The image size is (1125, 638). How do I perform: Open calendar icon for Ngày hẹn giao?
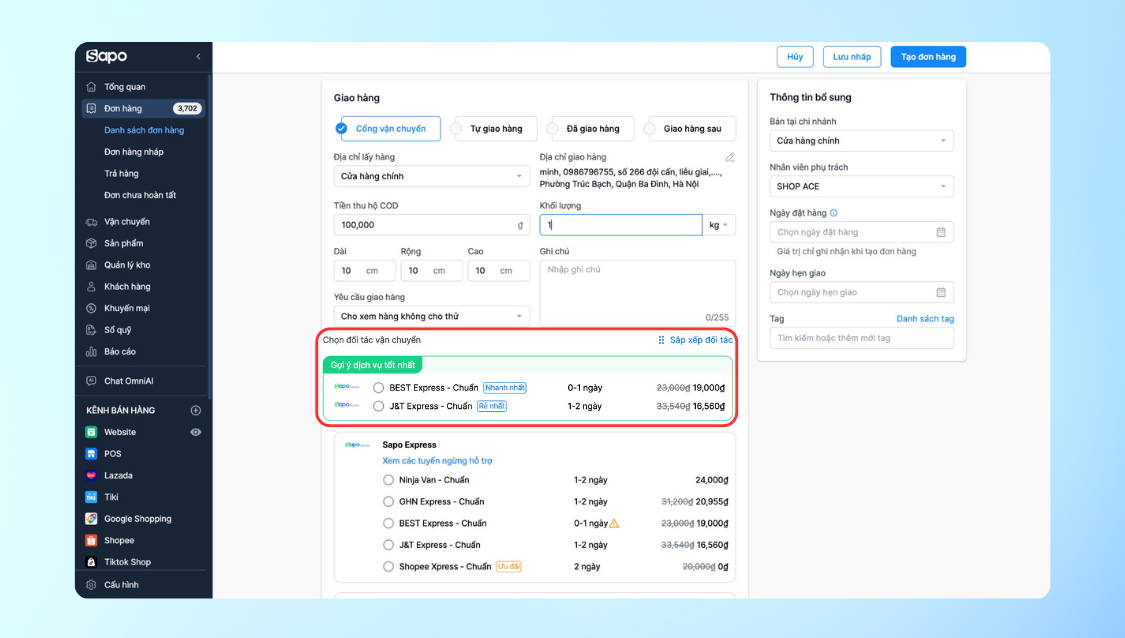[x=941, y=292]
